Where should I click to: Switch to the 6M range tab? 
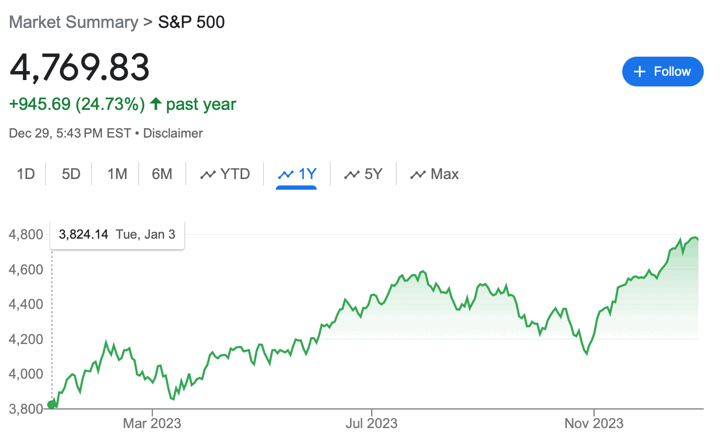pyautogui.click(x=162, y=174)
